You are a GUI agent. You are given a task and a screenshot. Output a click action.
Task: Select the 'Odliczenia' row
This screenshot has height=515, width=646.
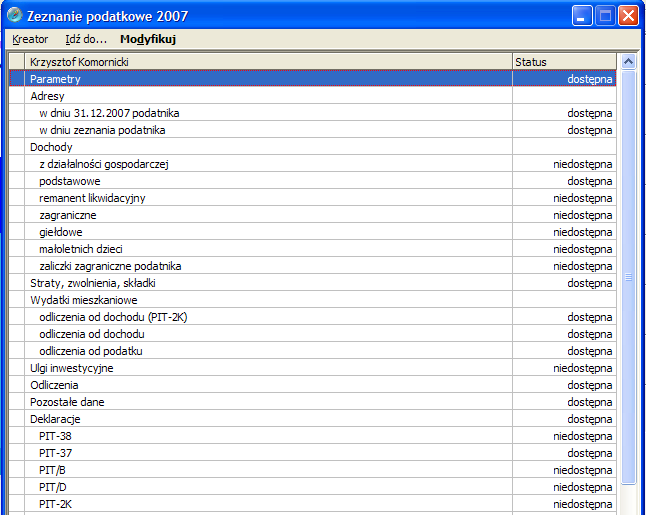coord(313,385)
